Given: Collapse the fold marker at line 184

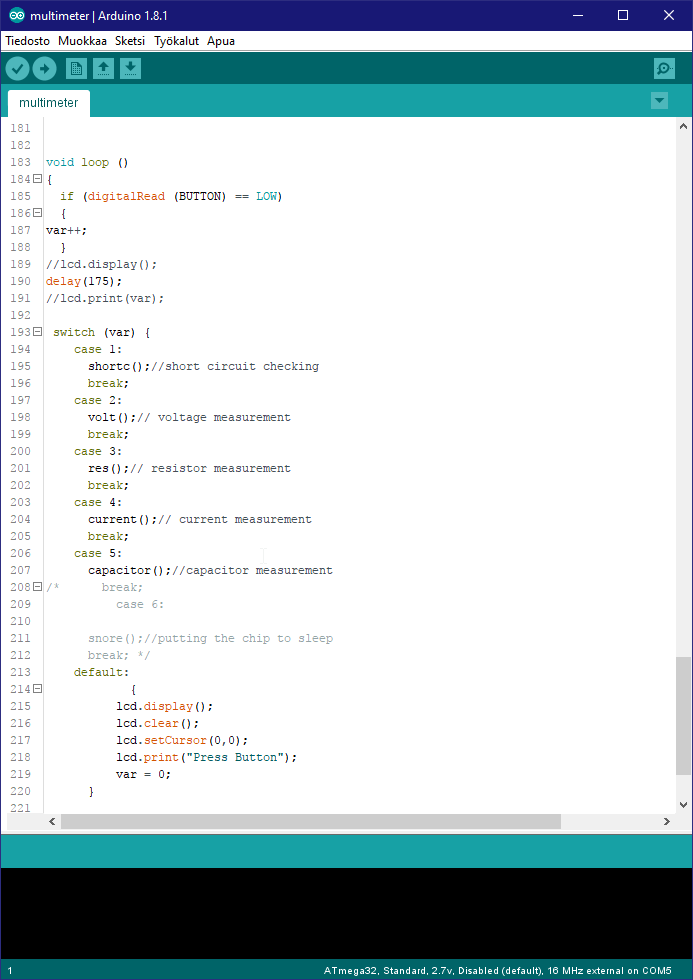Looking at the screenshot, I should (x=37, y=179).
